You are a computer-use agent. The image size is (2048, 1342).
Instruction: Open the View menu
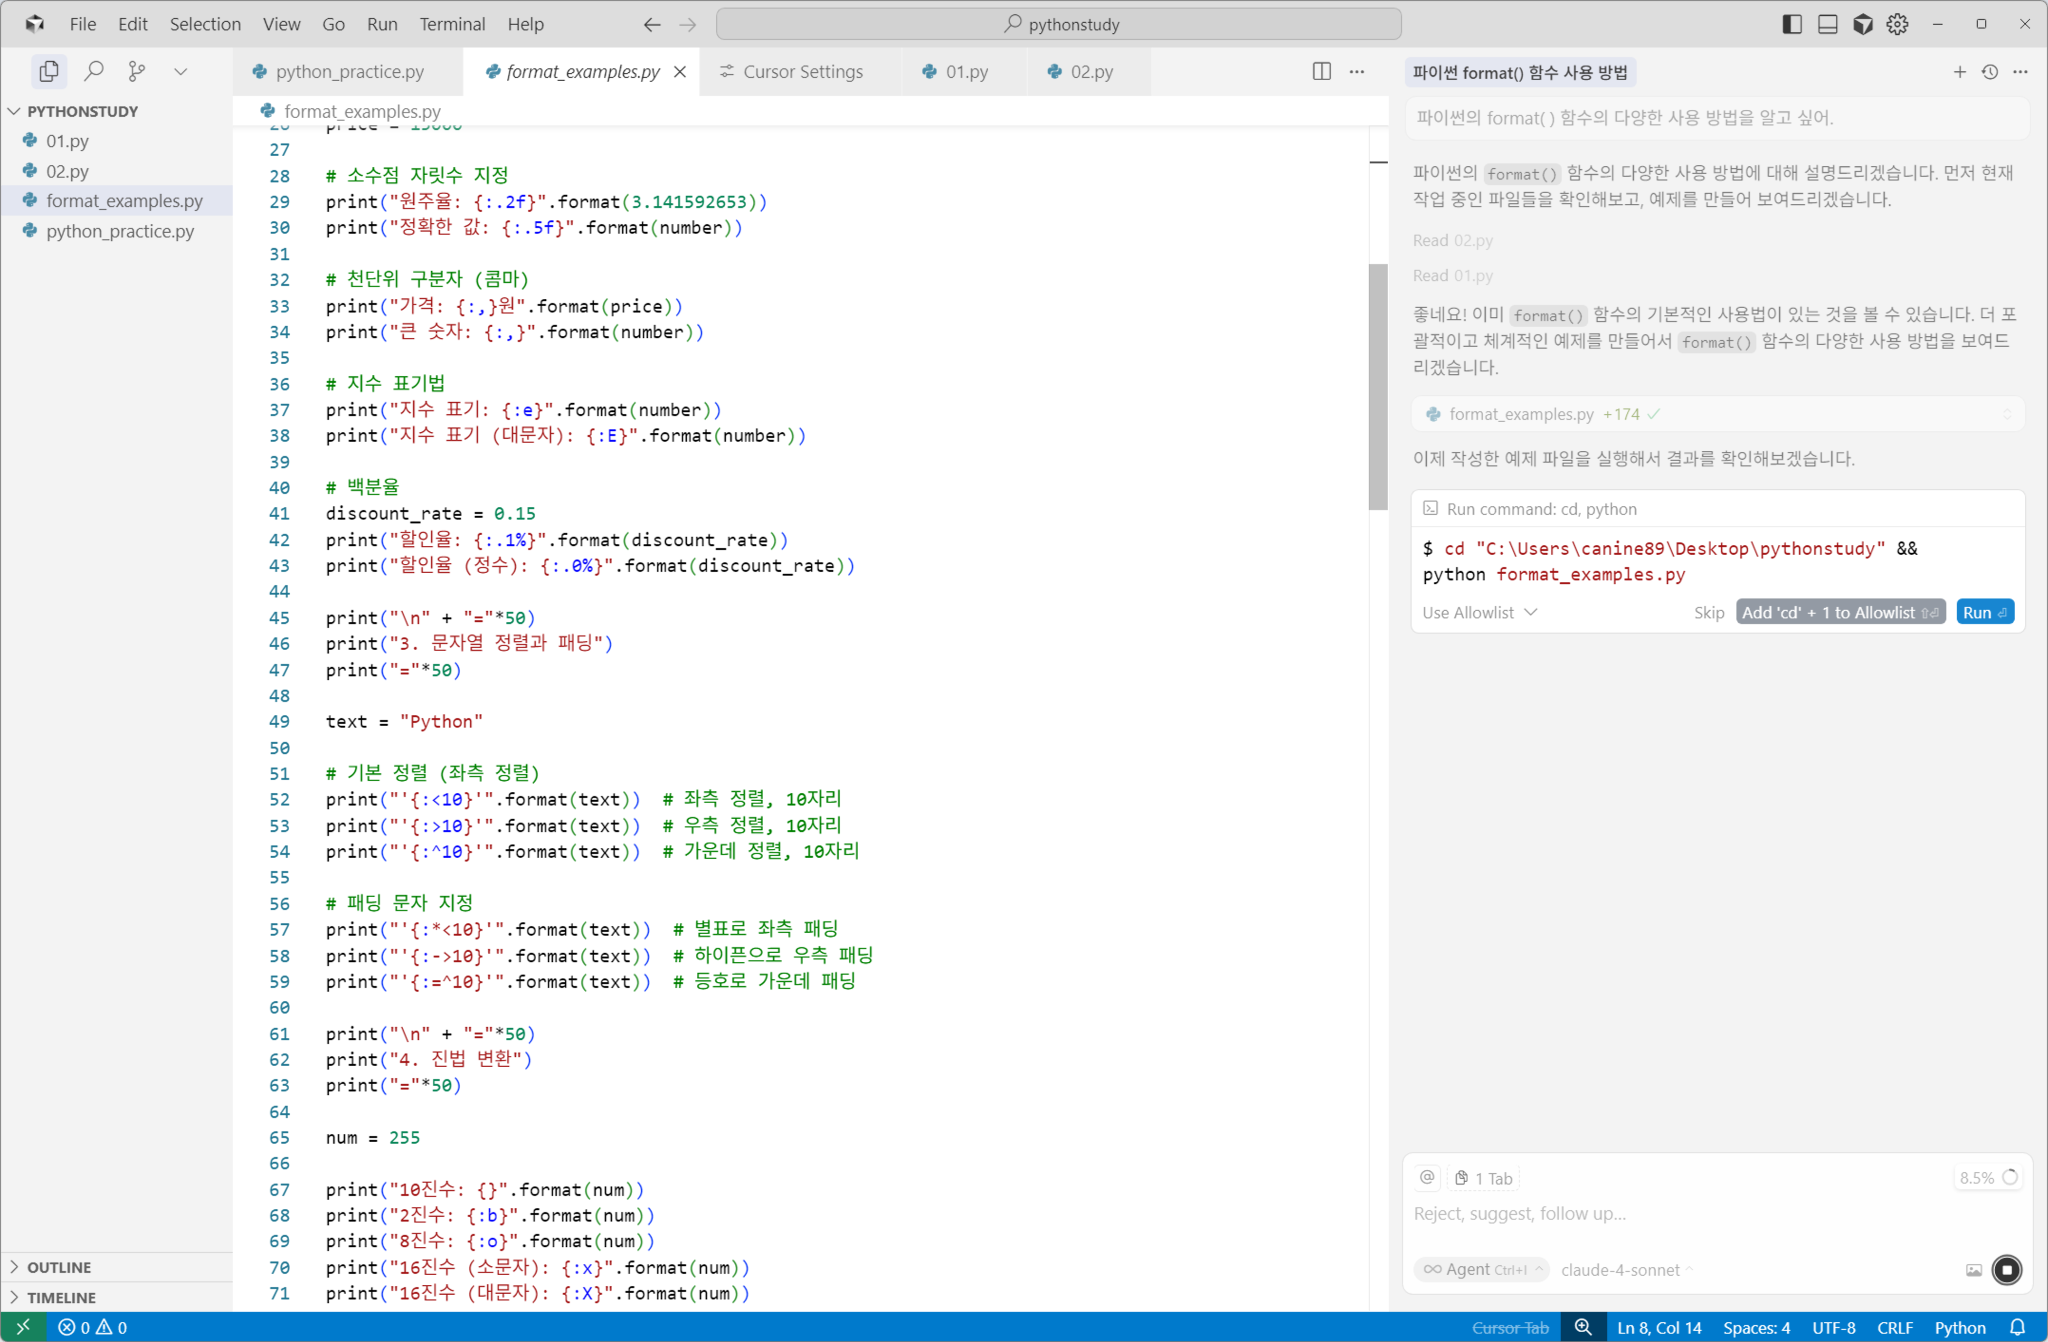(281, 24)
